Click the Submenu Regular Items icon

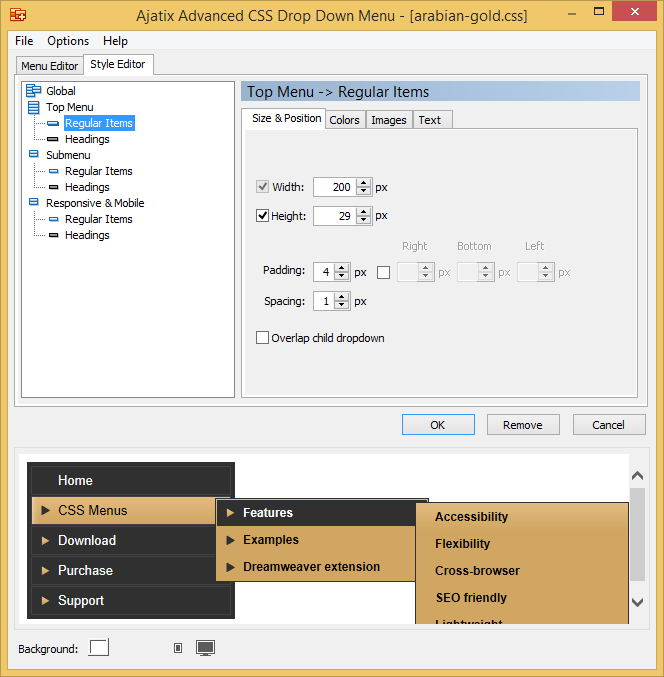pos(54,171)
